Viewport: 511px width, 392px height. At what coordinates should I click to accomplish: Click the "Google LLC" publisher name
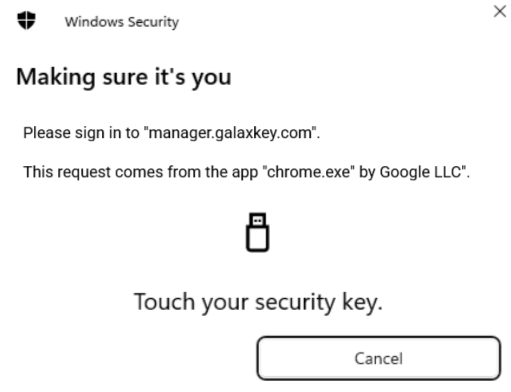point(420,172)
